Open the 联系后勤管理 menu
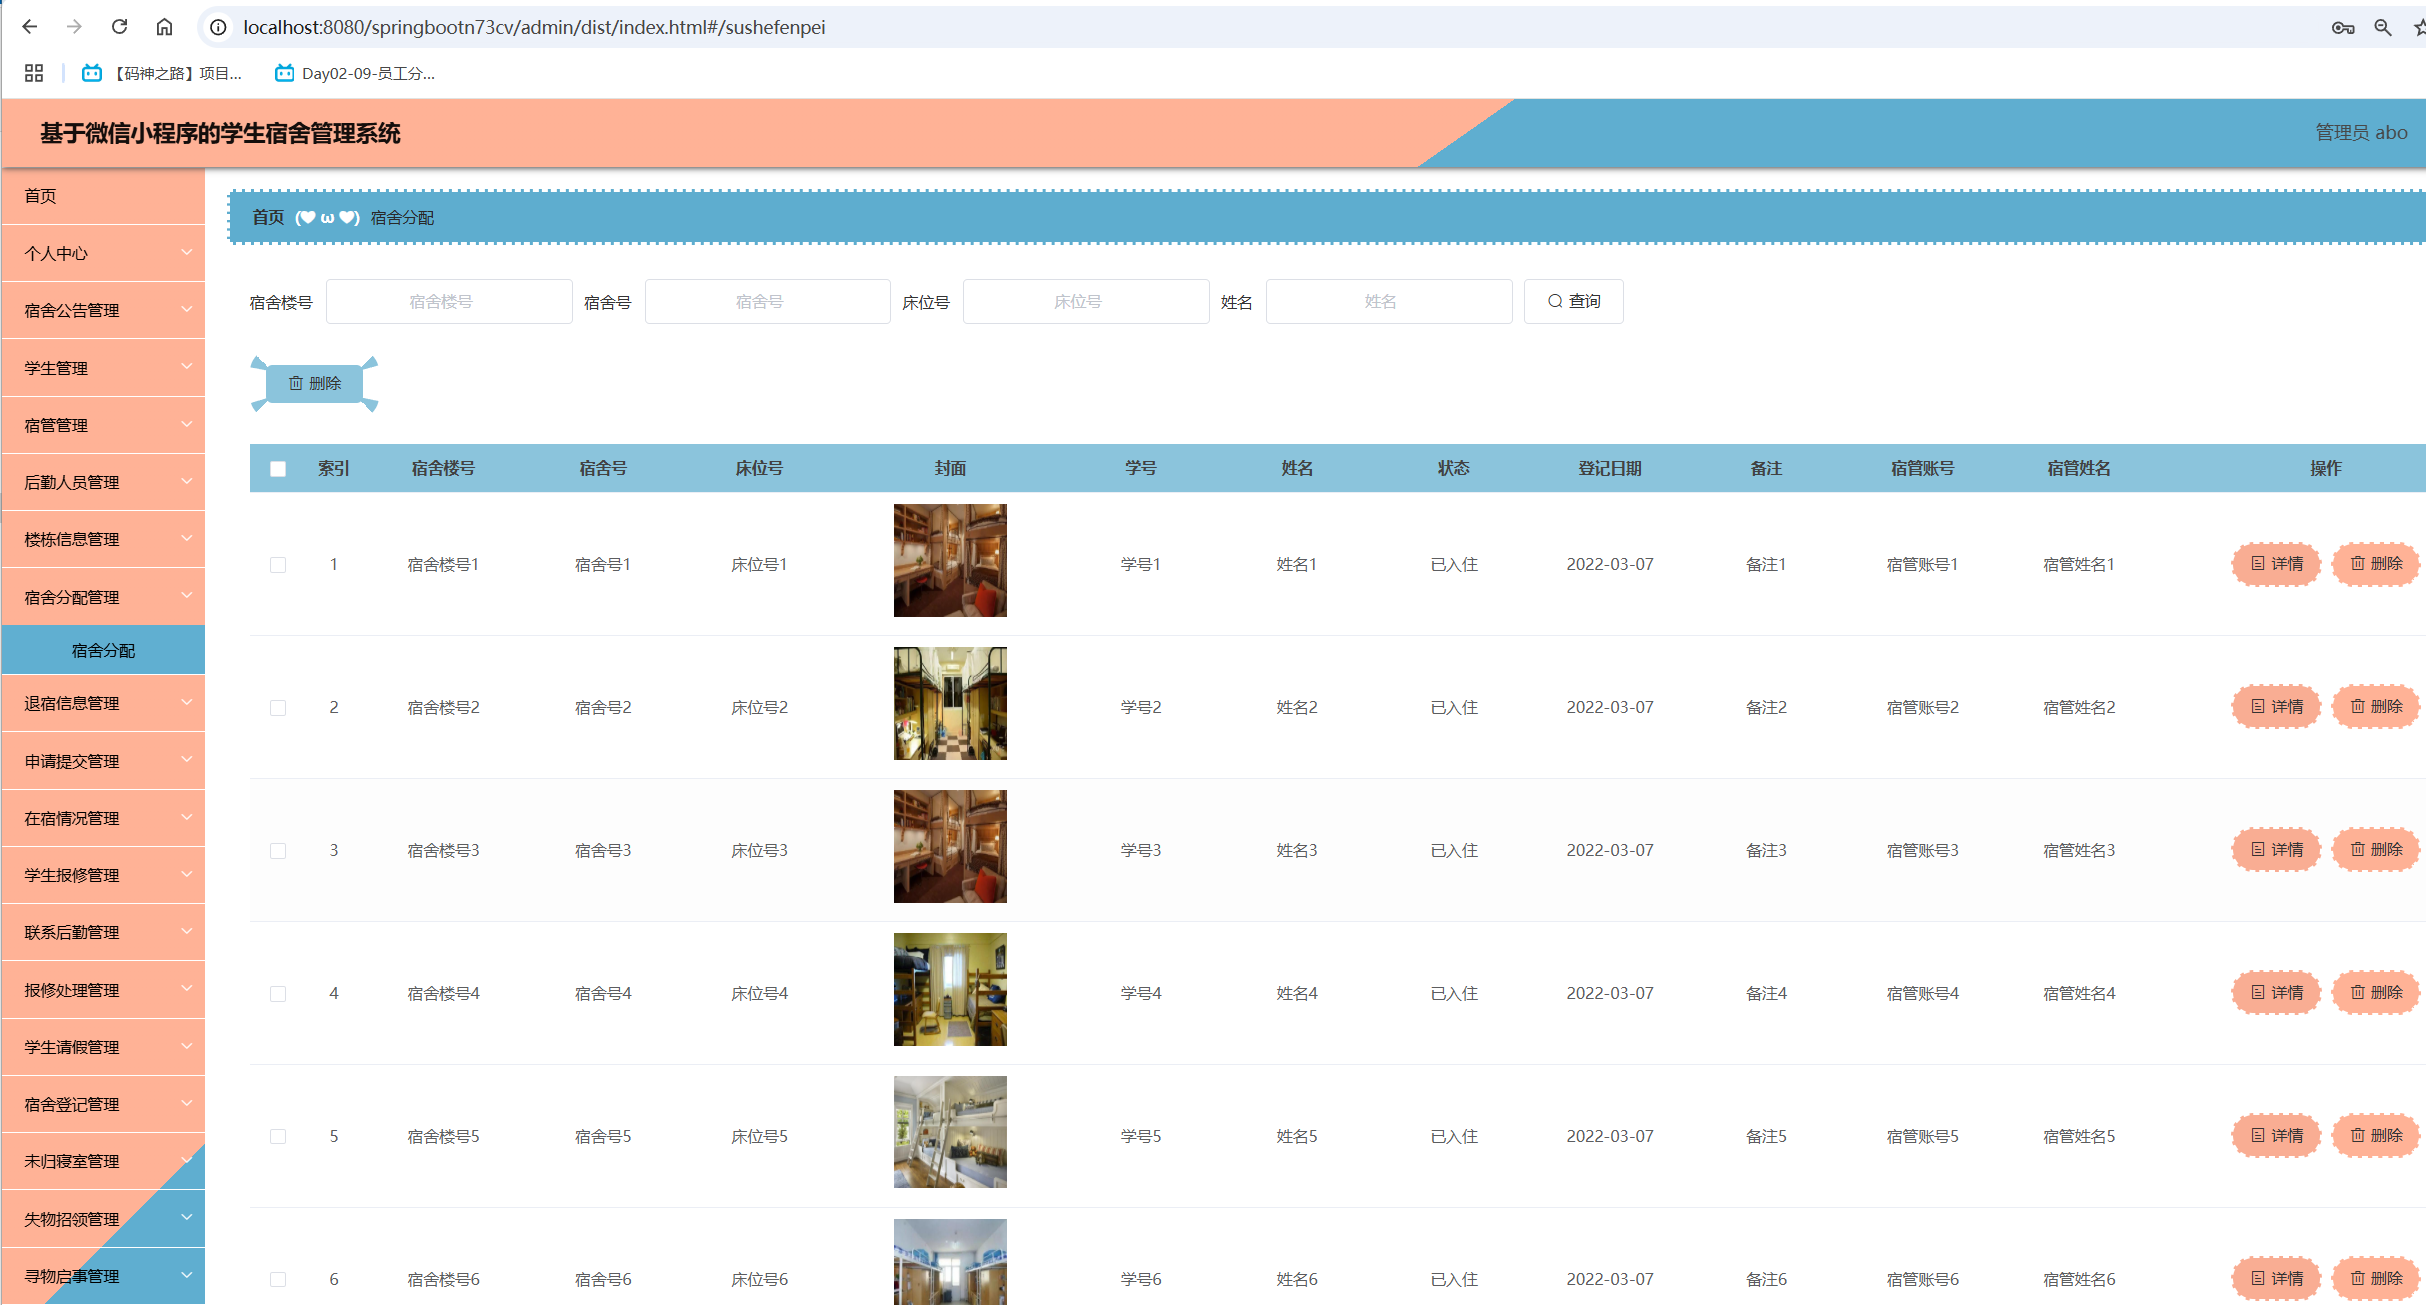The width and height of the screenshot is (2426, 1305). click(103, 932)
